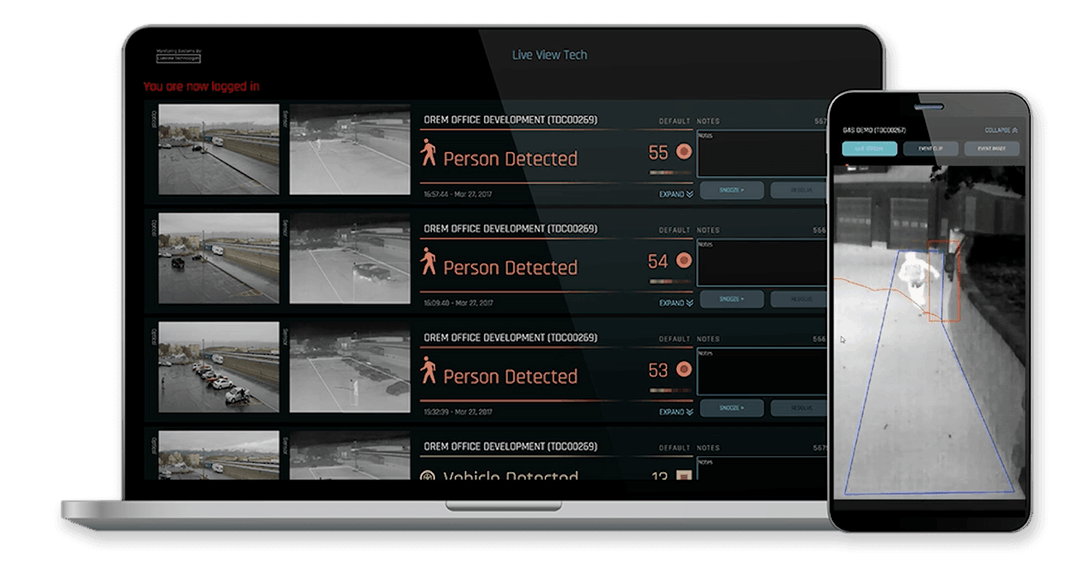Click the orange alert circle beside count 53
1080x585 pixels.
click(x=683, y=369)
